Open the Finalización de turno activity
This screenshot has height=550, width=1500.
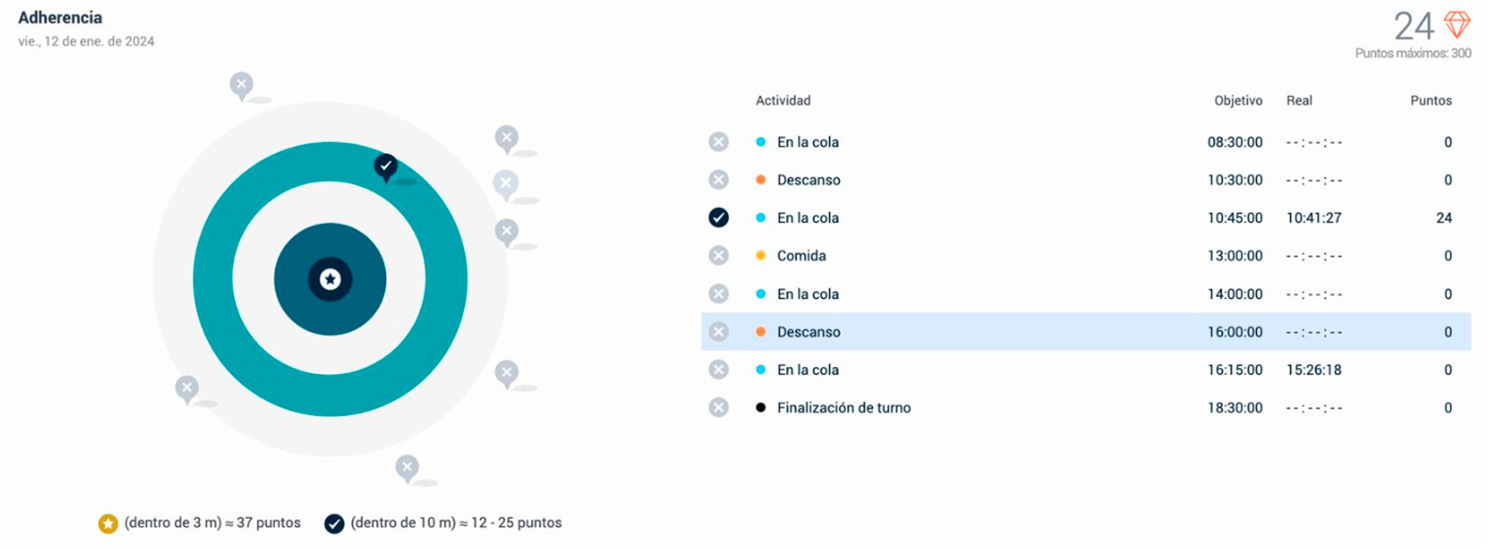click(843, 408)
